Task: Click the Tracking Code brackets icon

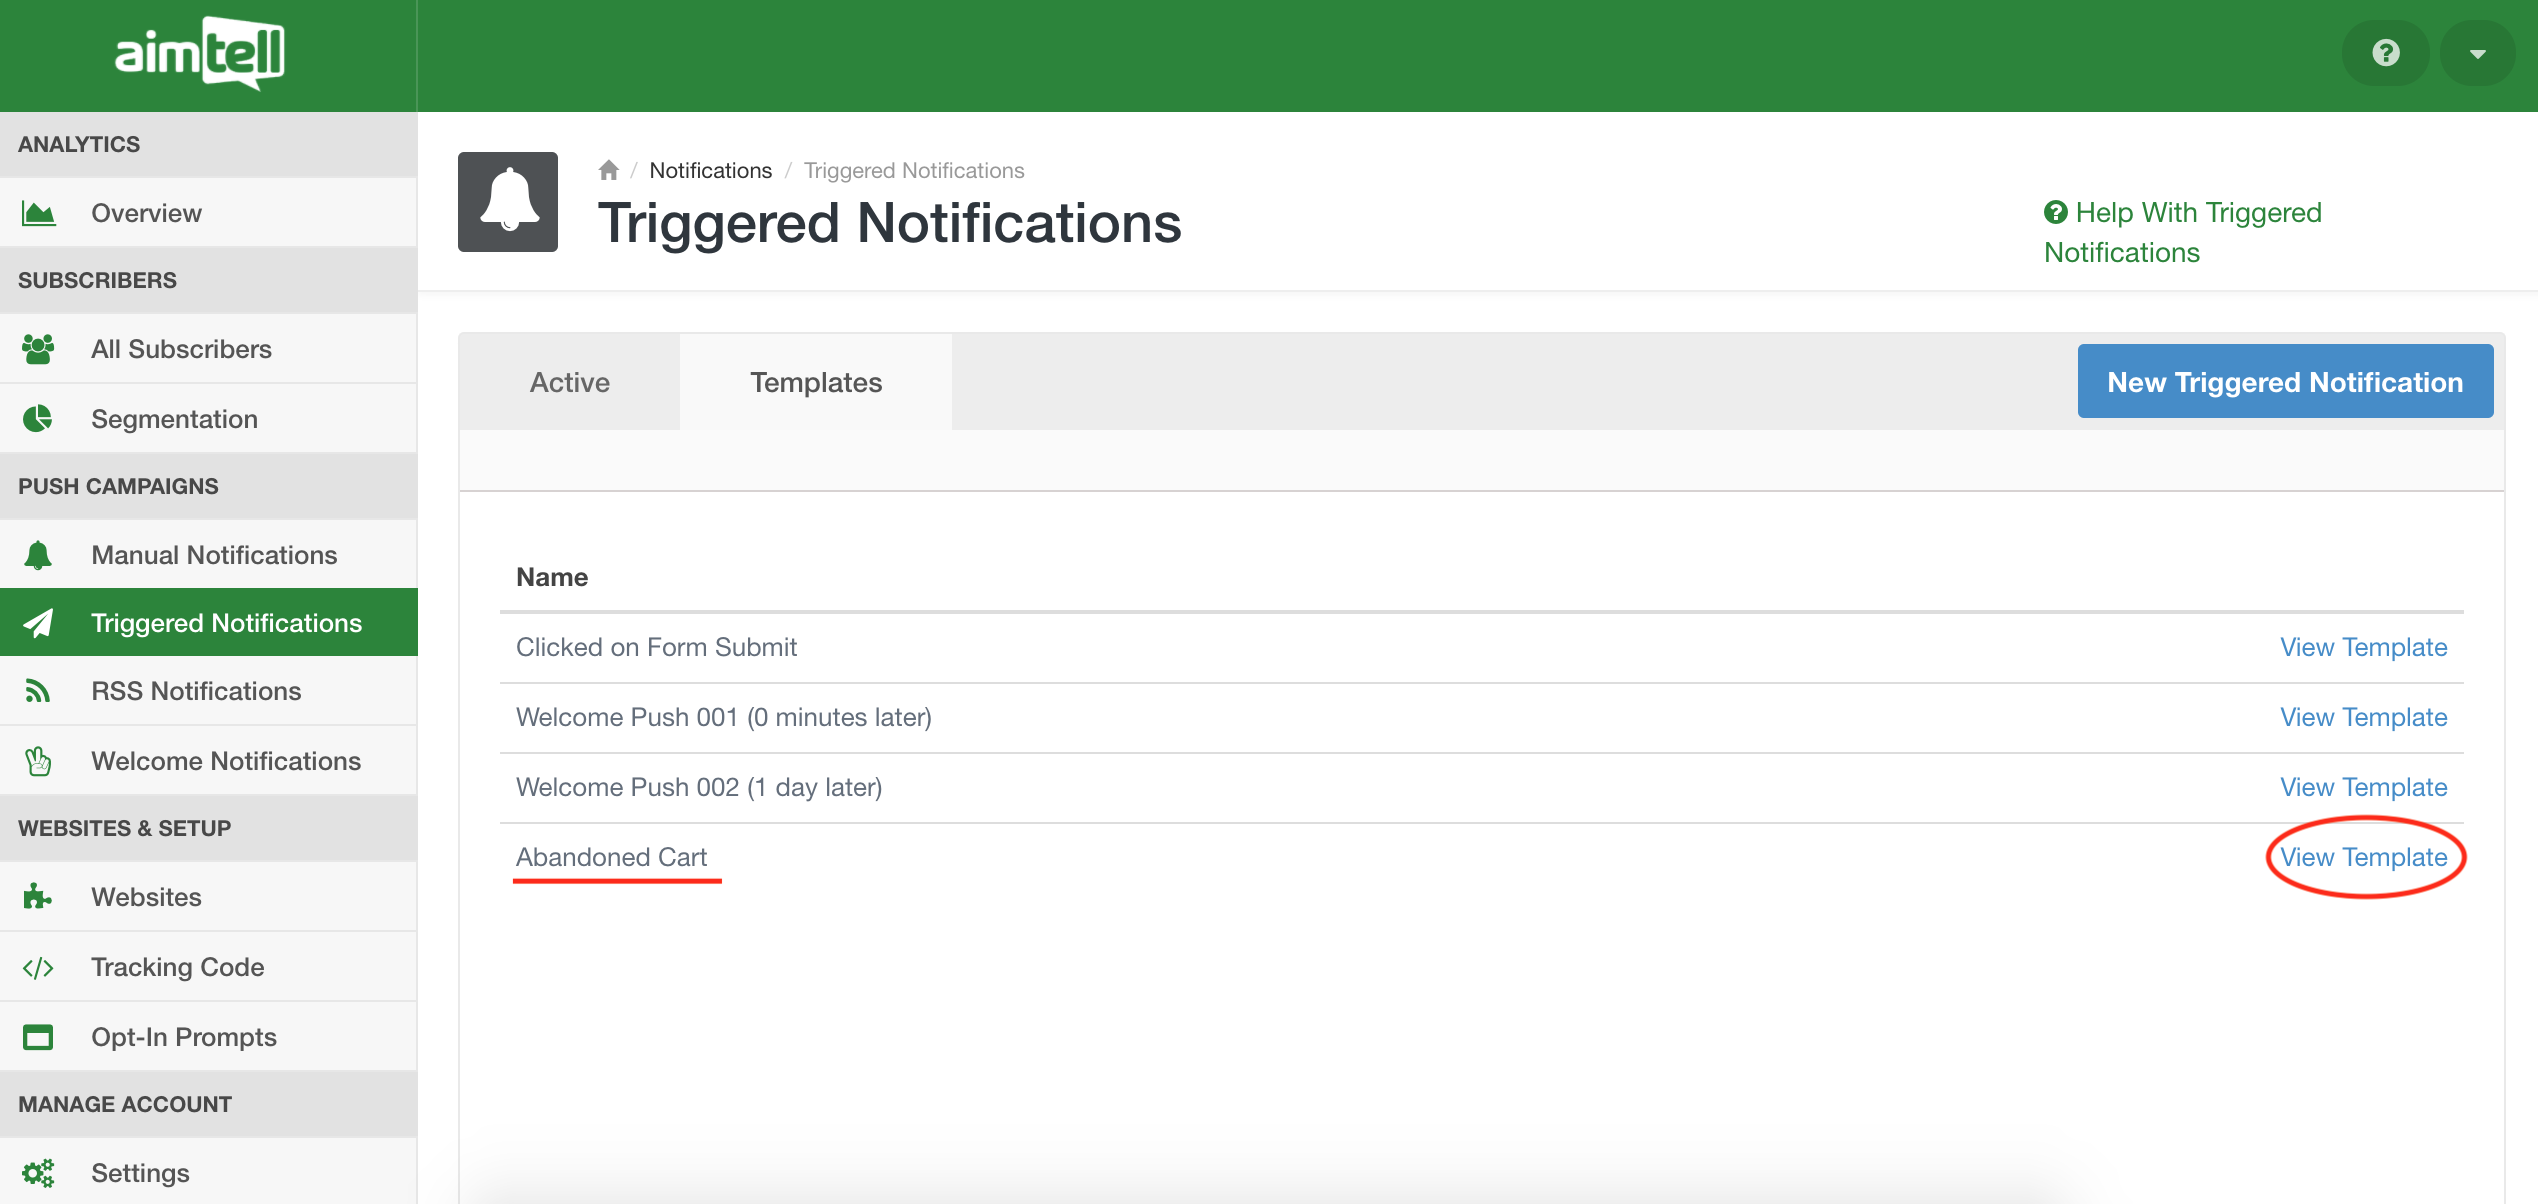Action: 38,967
